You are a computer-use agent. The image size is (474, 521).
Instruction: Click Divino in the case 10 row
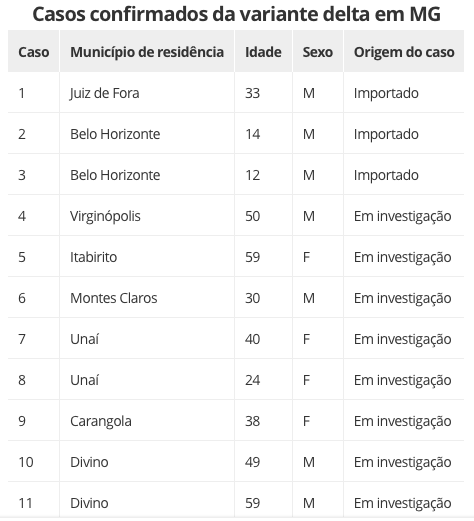tap(89, 462)
